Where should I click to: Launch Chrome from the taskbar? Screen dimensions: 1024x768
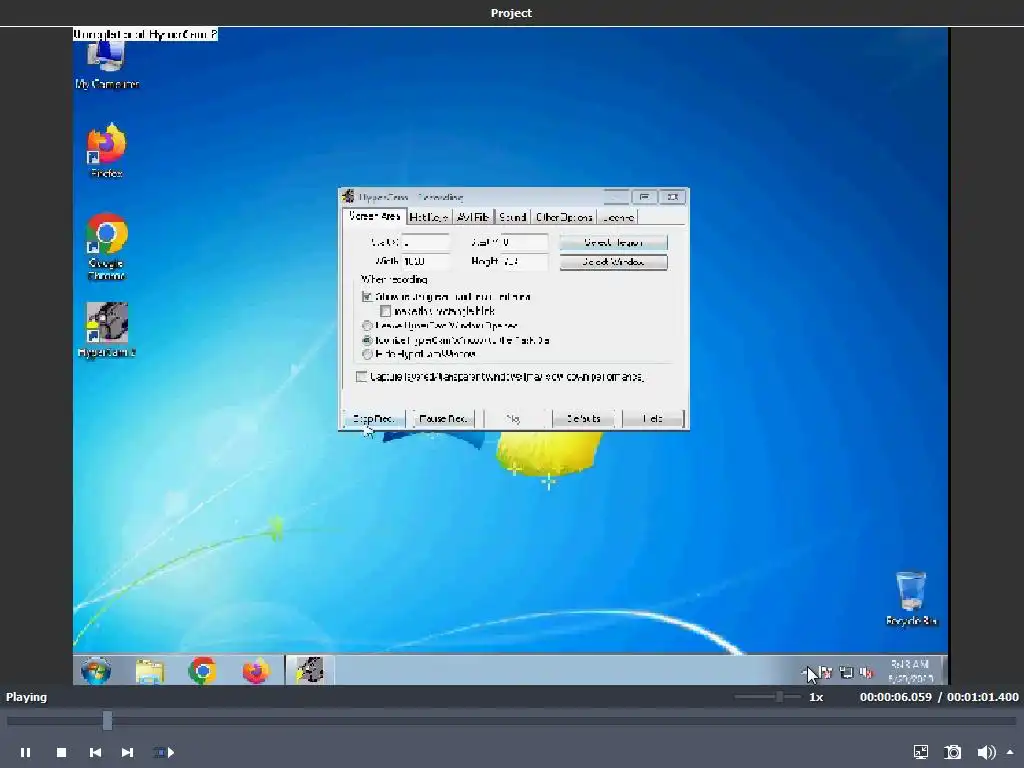click(202, 671)
